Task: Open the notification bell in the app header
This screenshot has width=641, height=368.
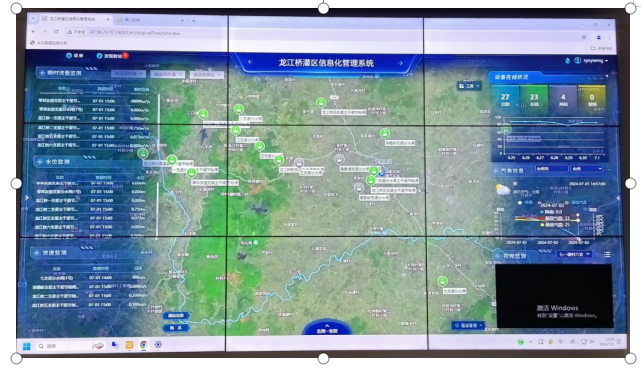Action: tap(568, 61)
